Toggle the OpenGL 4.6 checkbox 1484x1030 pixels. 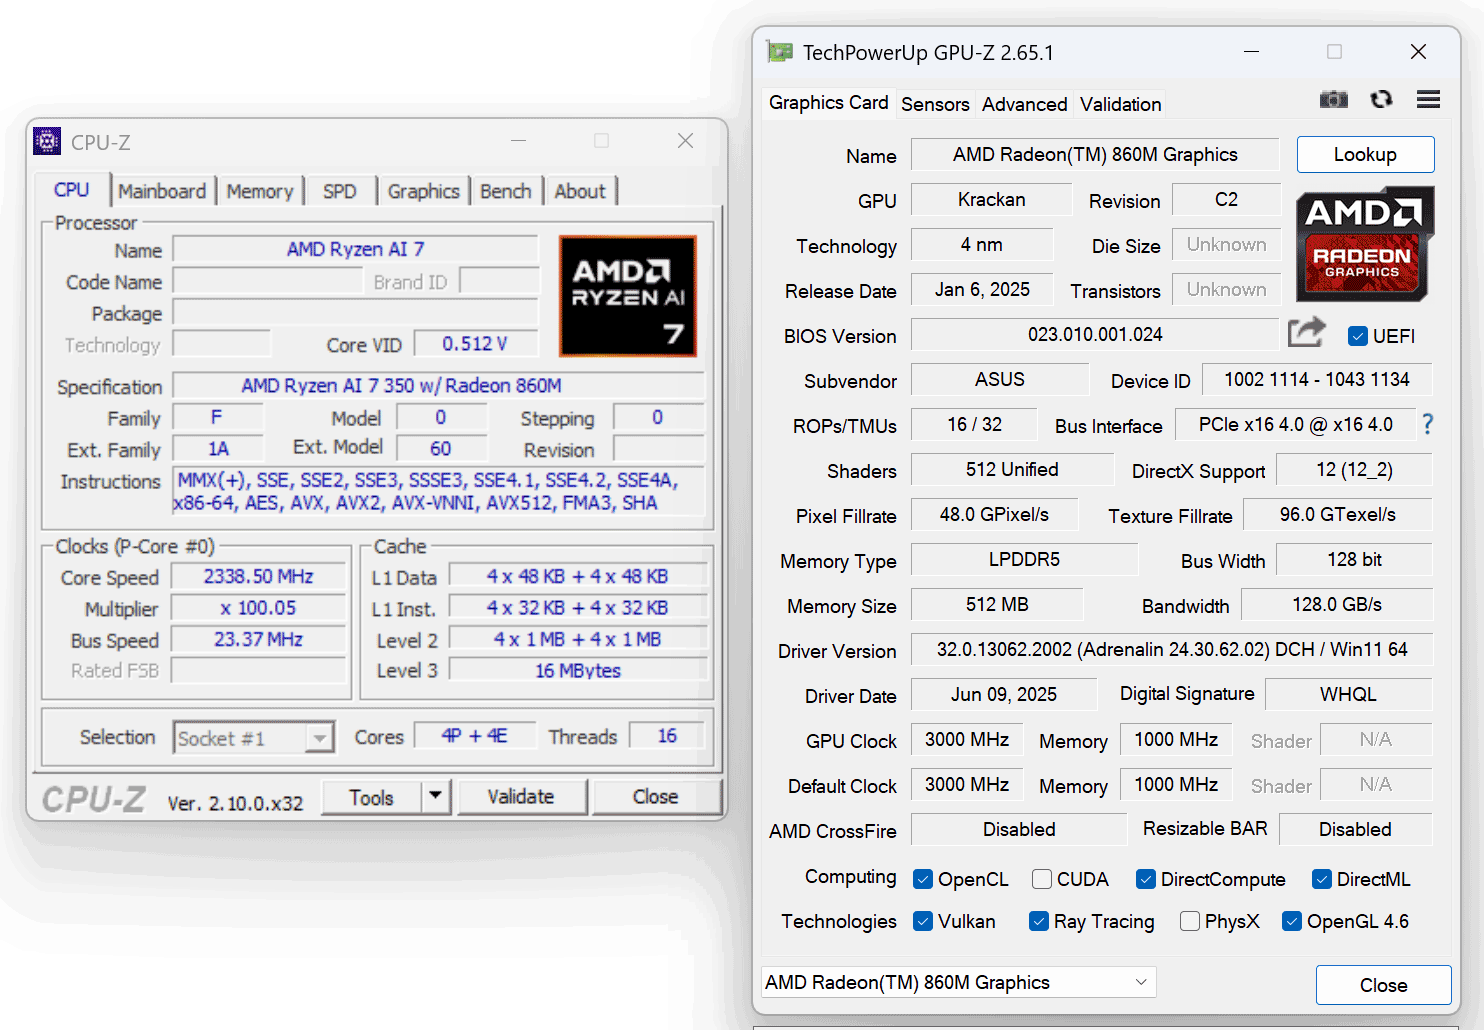point(1292,921)
